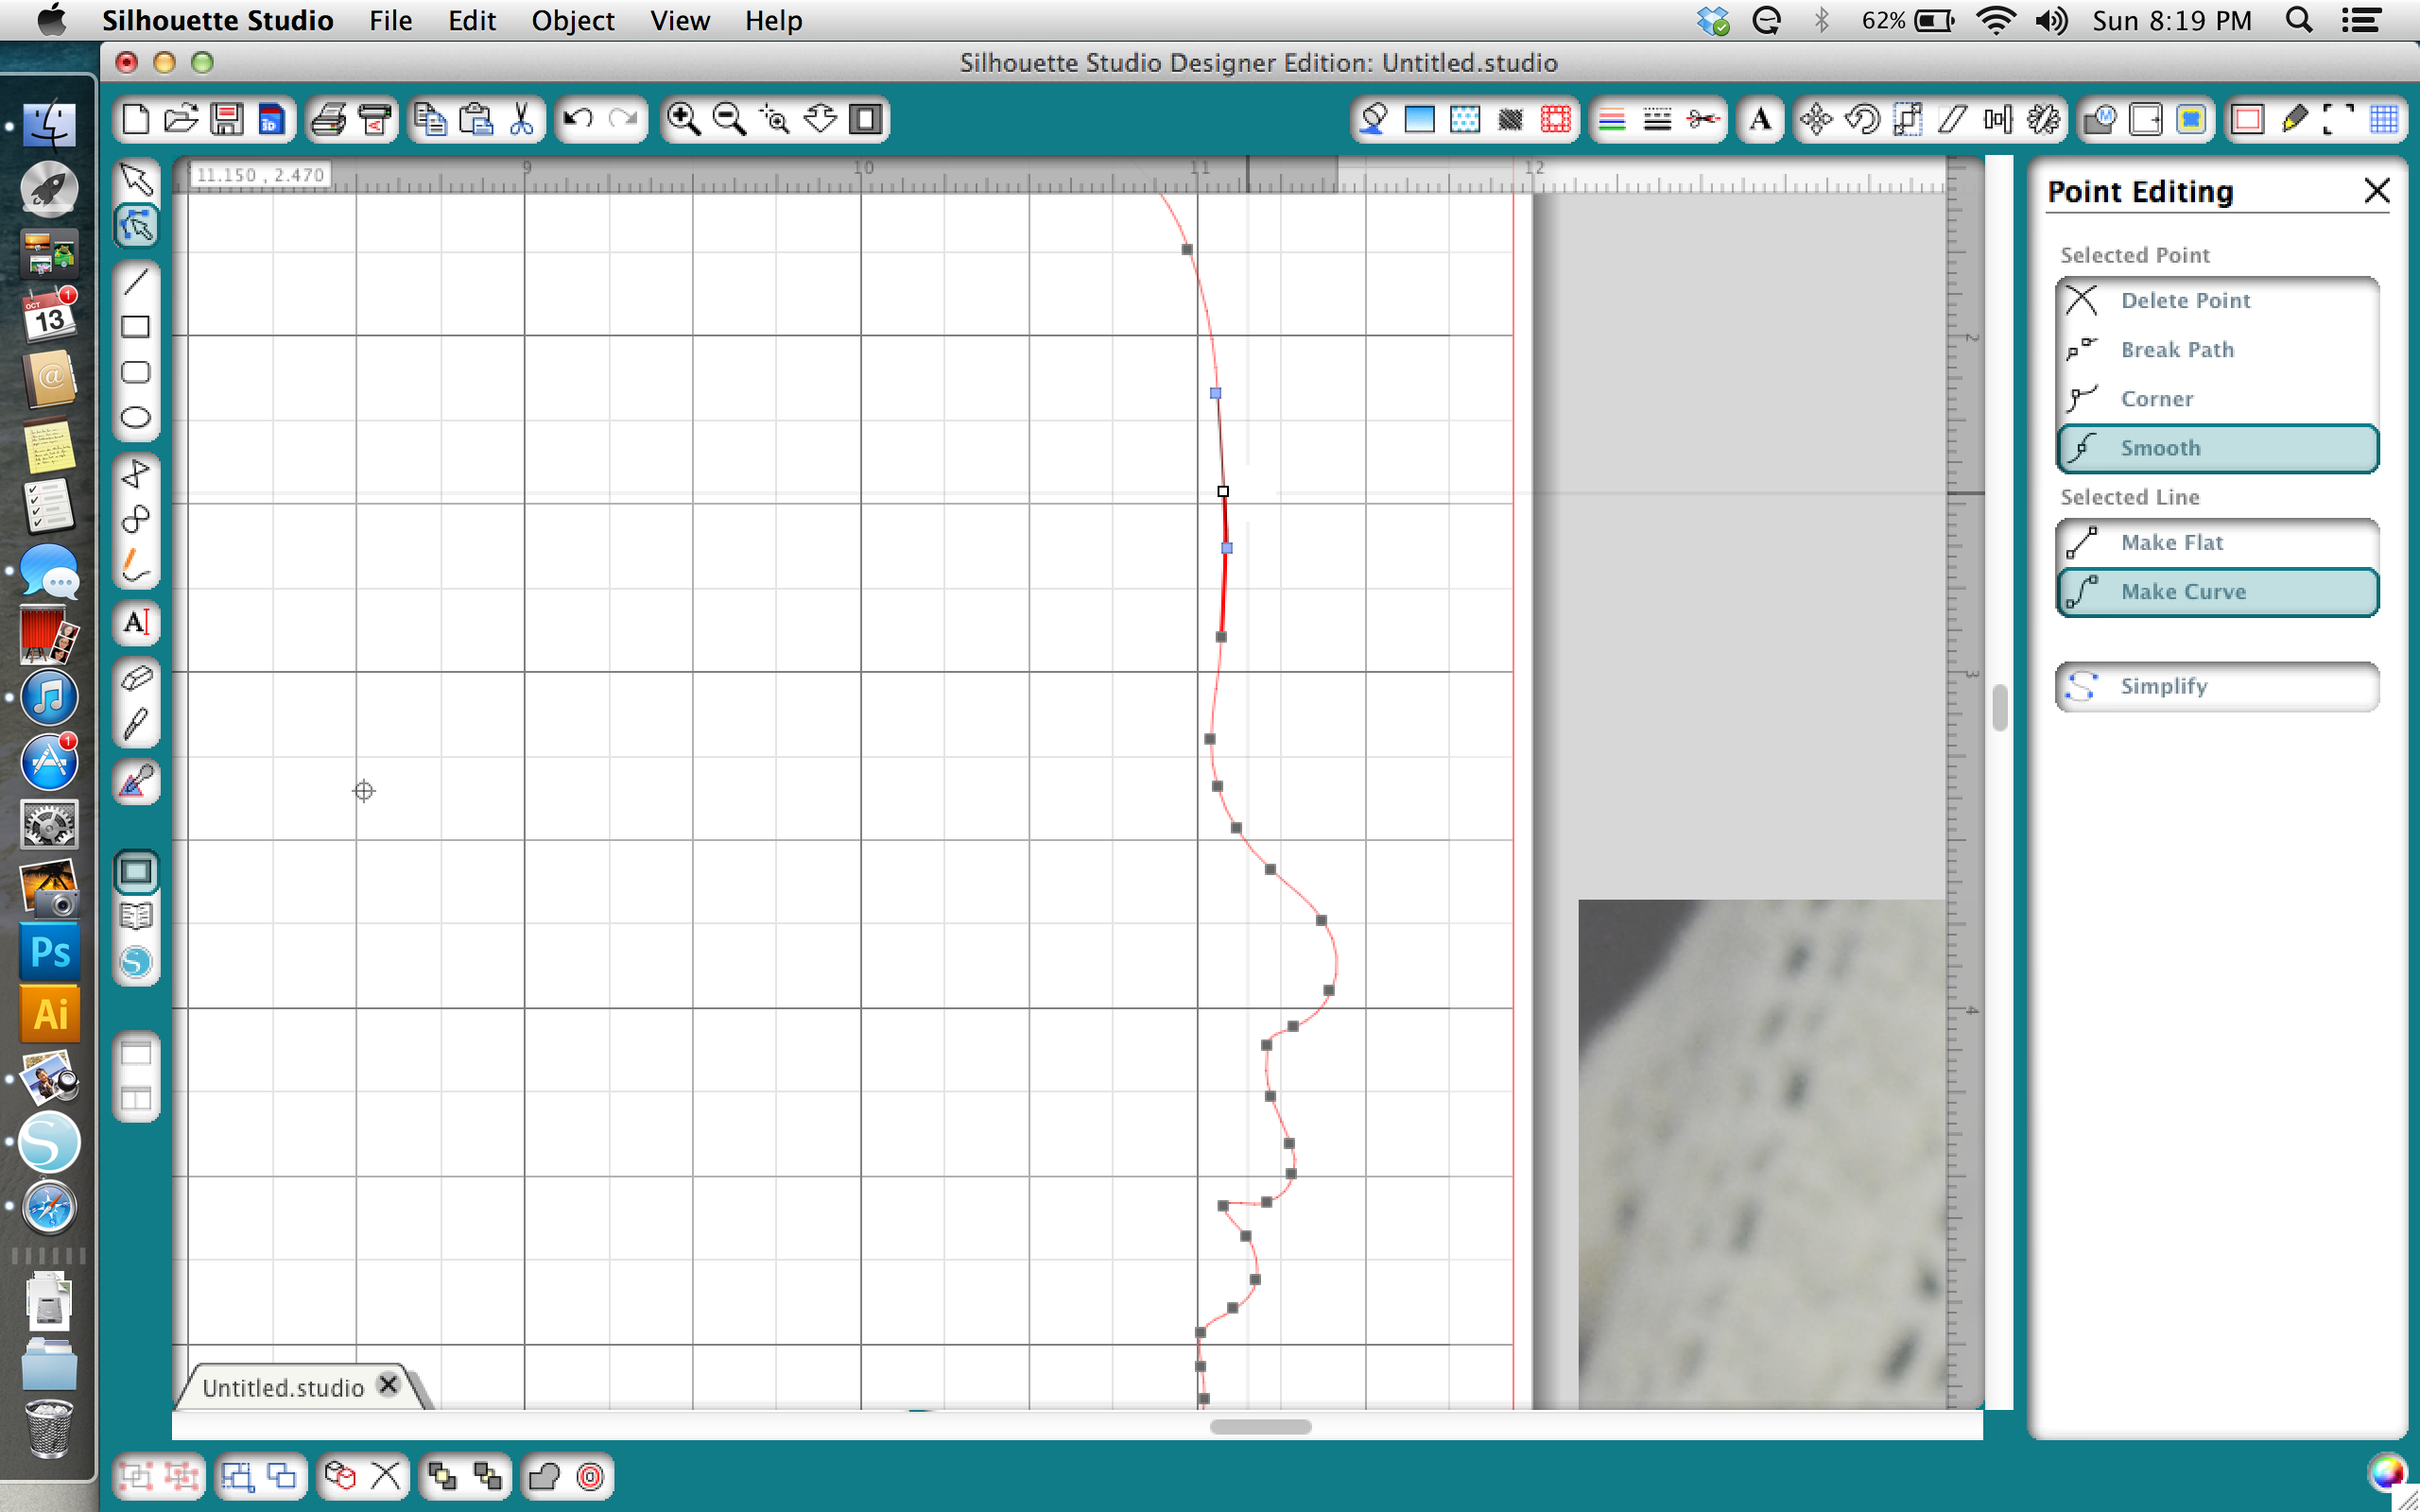2420x1512 pixels.
Task: Click the Weld tool in bottom toolbar
Action: tap(547, 1479)
